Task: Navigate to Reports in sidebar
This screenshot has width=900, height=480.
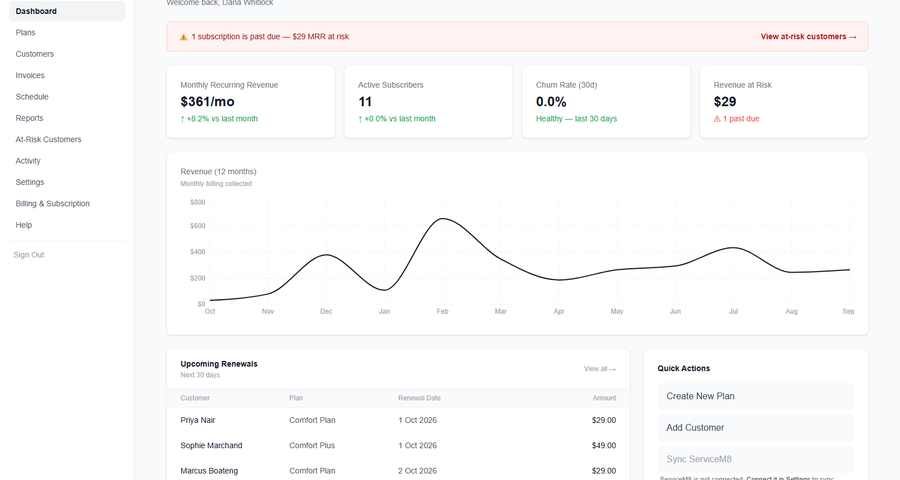Action: coord(67,118)
